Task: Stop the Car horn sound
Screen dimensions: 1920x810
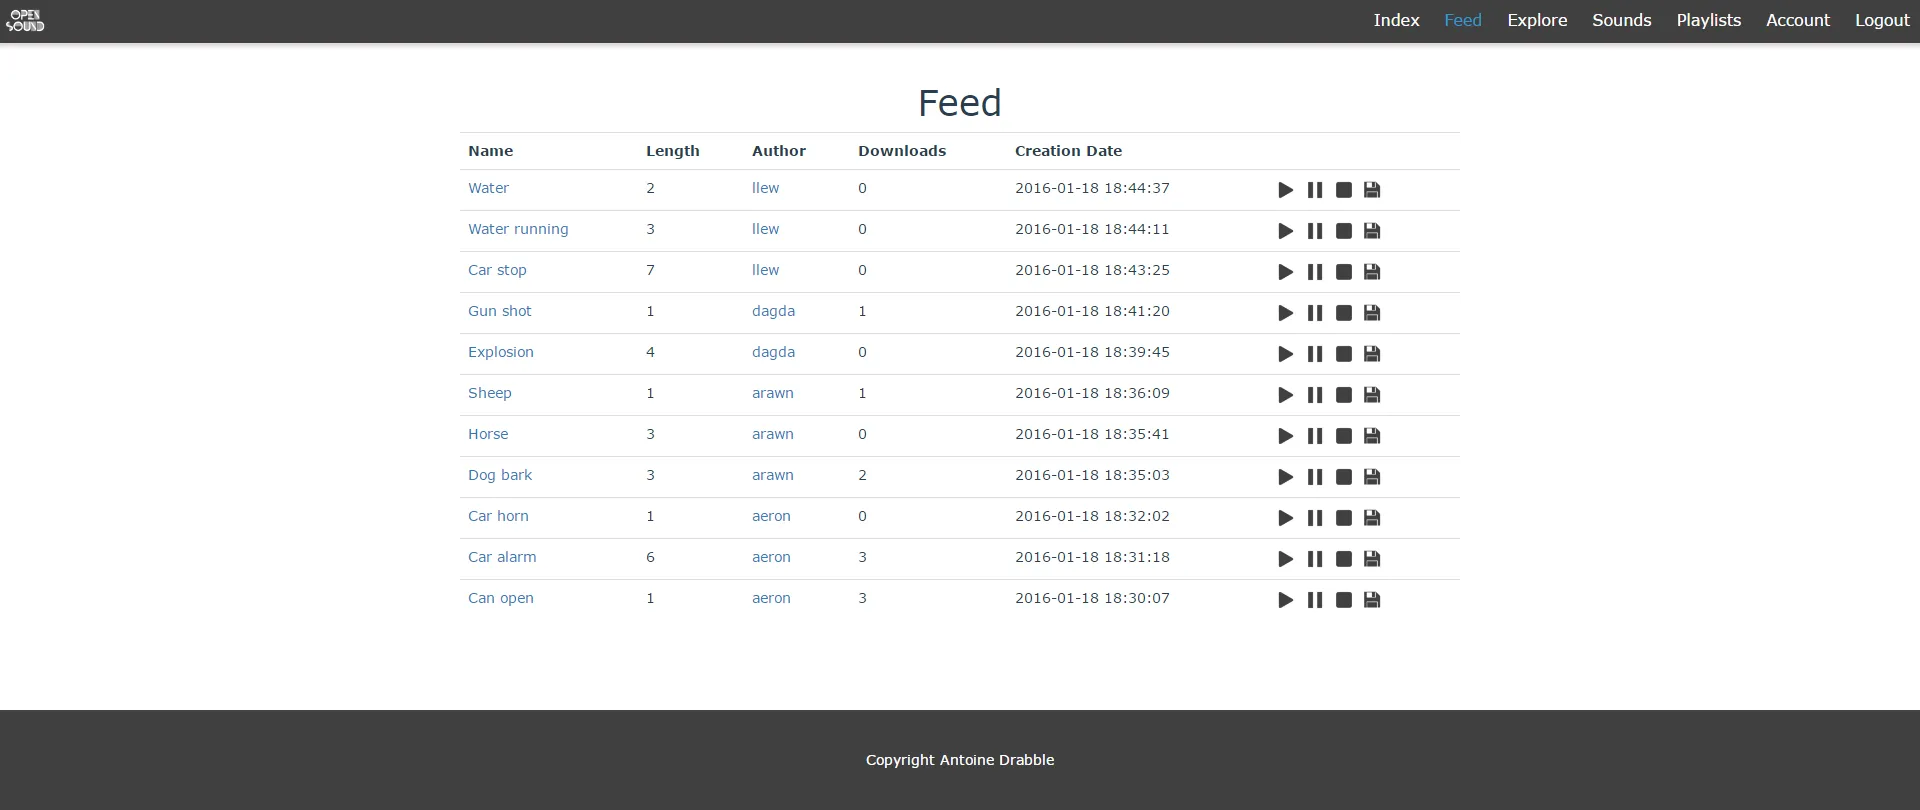Action: point(1344,518)
